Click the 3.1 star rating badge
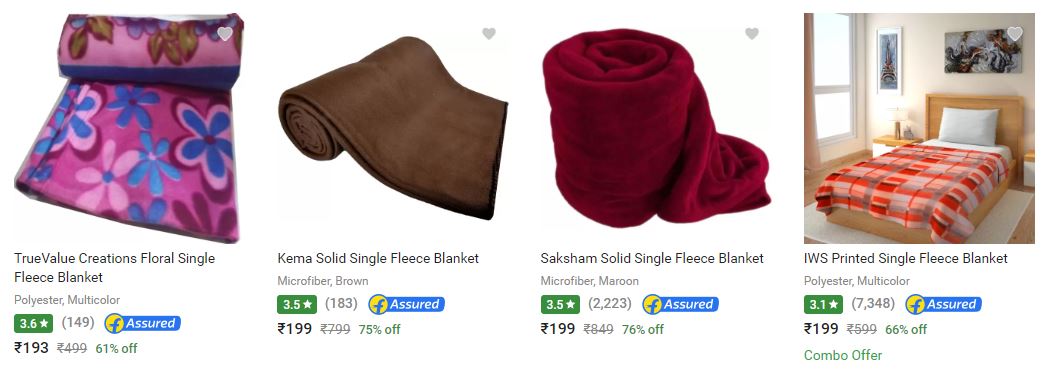The height and width of the screenshot is (369, 1042). 823,305
